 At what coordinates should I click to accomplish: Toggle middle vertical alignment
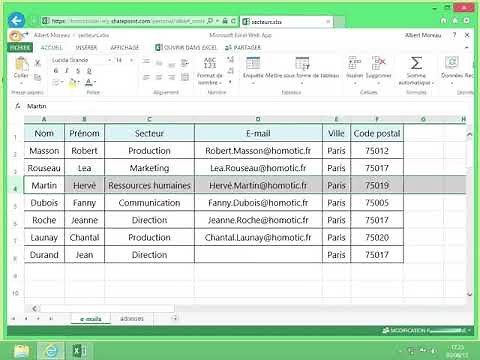[x=159, y=63]
